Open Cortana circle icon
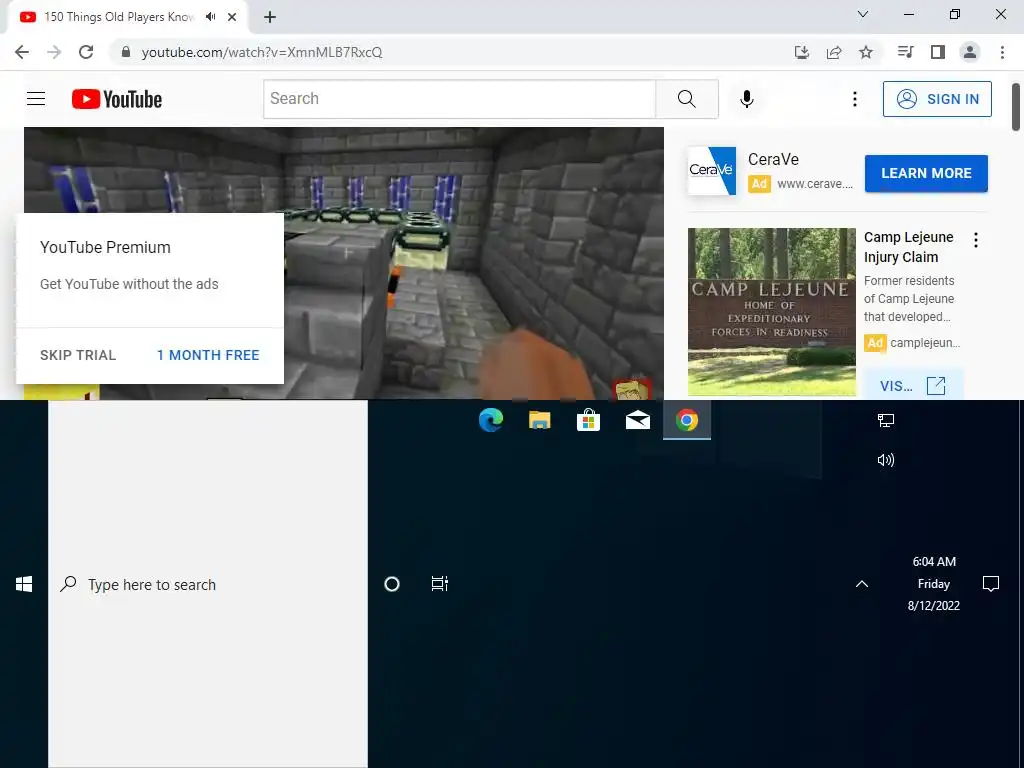 tap(392, 584)
